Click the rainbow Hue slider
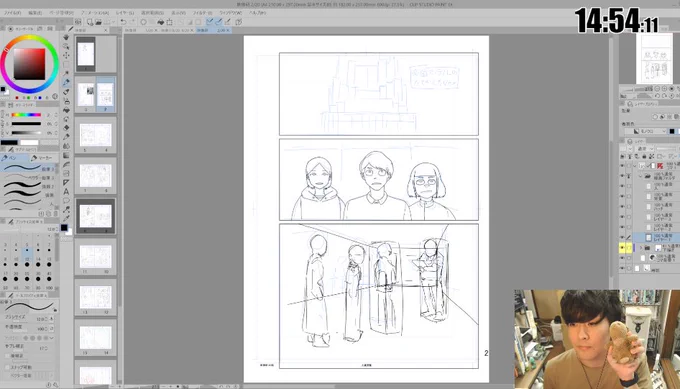 tap(26, 115)
